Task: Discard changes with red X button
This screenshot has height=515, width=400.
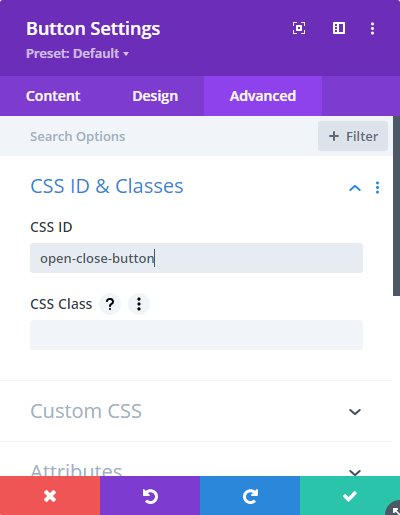Action: [x=50, y=496]
